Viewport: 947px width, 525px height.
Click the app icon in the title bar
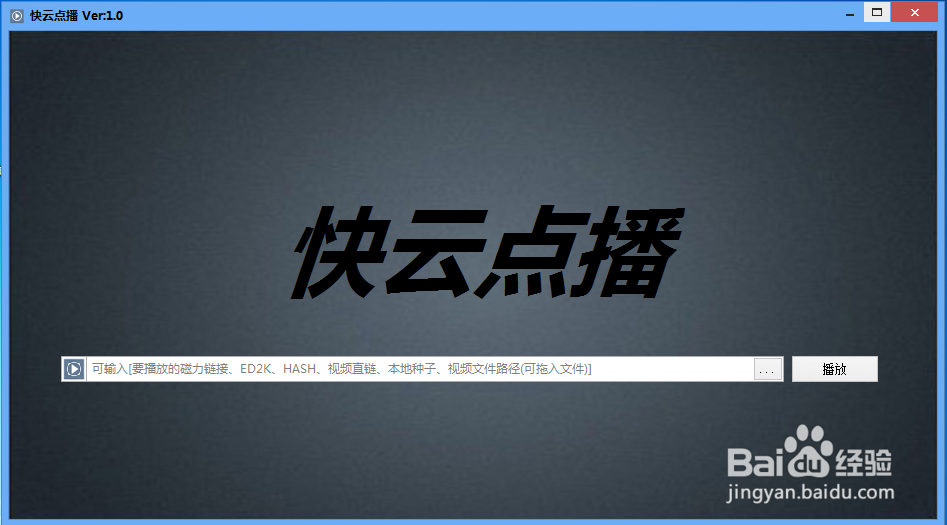coord(17,16)
